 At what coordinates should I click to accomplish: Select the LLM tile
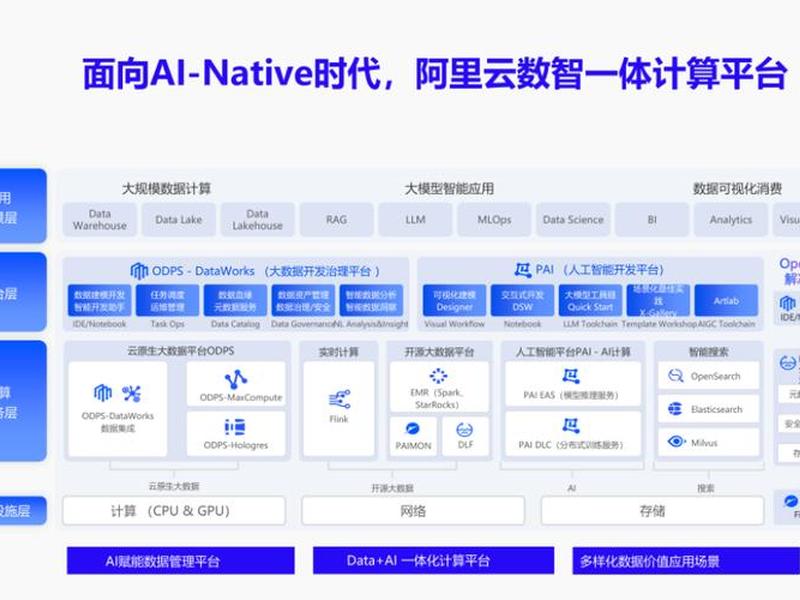(x=415, y=219)
